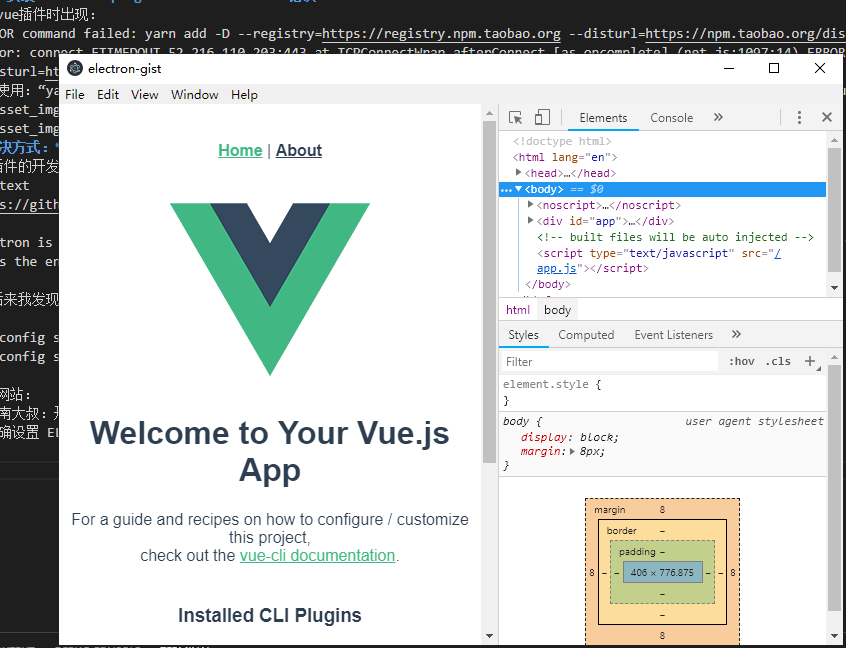Viewport: 846px width, 648px height.
Task: Activate the inspect element picker
Action: [x=515, y=117]
